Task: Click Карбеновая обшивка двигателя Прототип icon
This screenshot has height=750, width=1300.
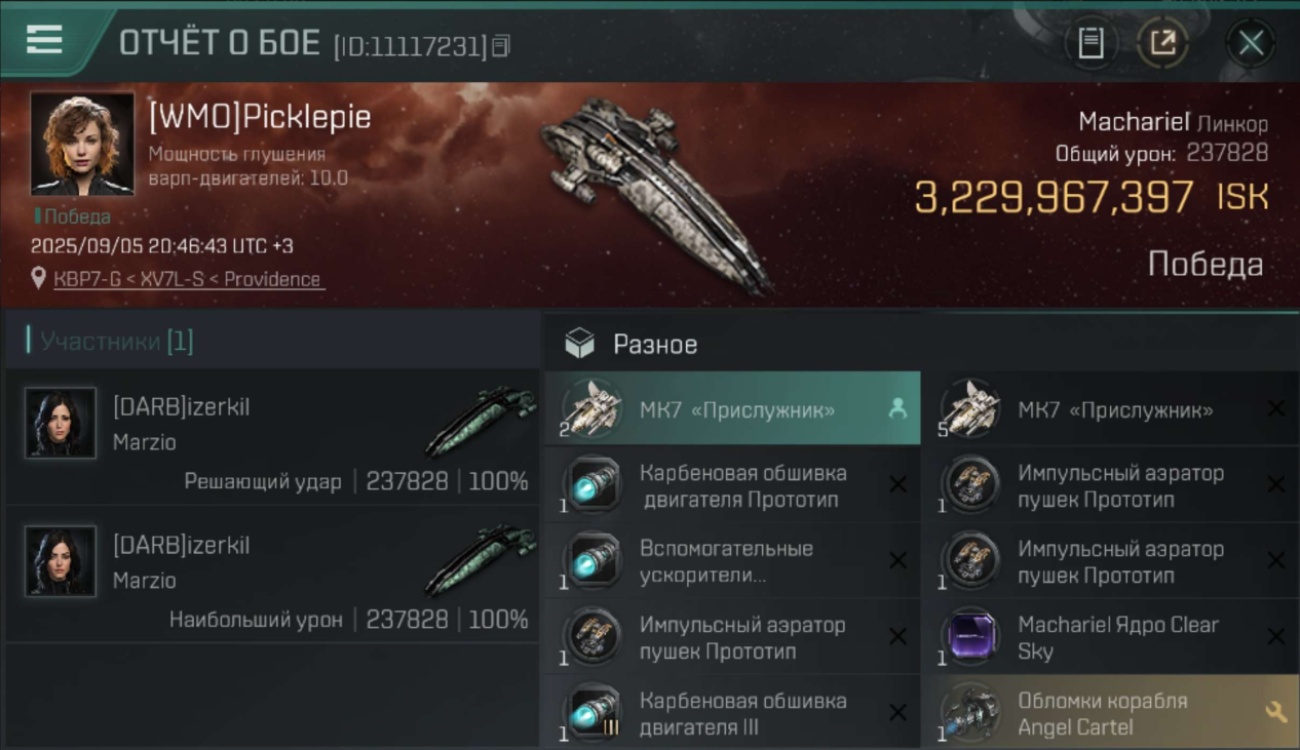Action: coord(592,484)
